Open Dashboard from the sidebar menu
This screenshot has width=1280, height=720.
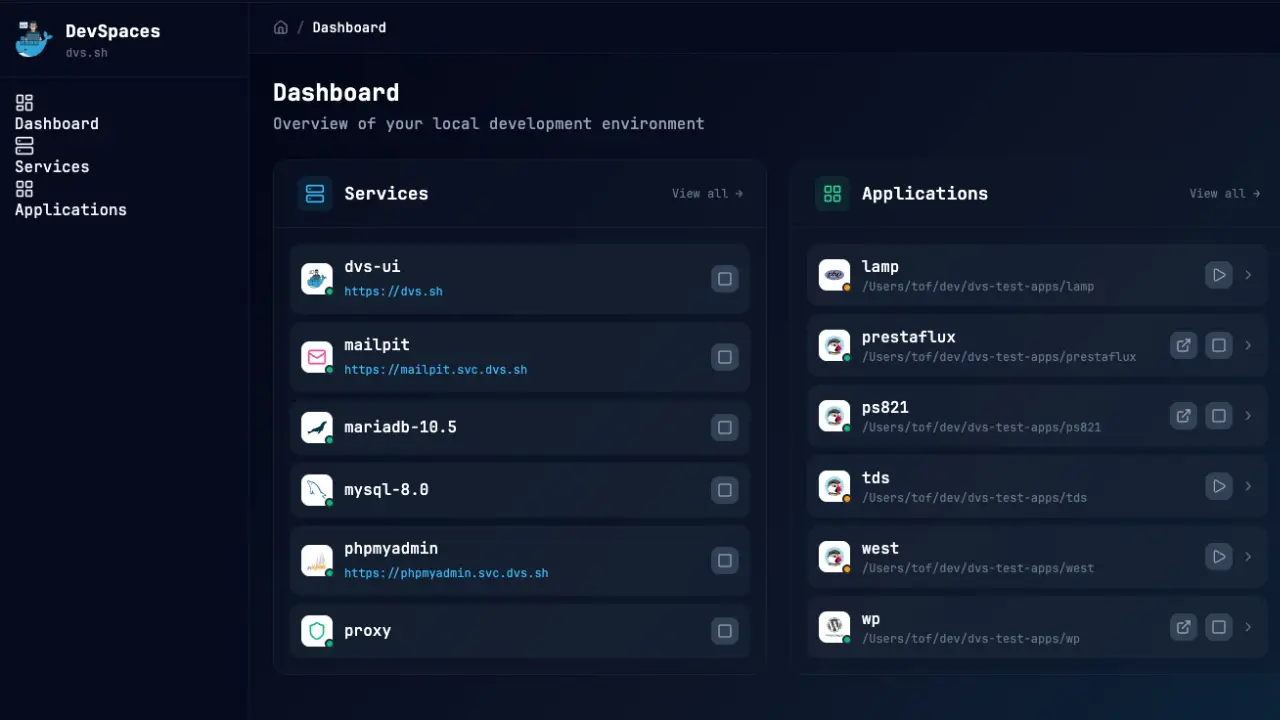pos(56,123)
